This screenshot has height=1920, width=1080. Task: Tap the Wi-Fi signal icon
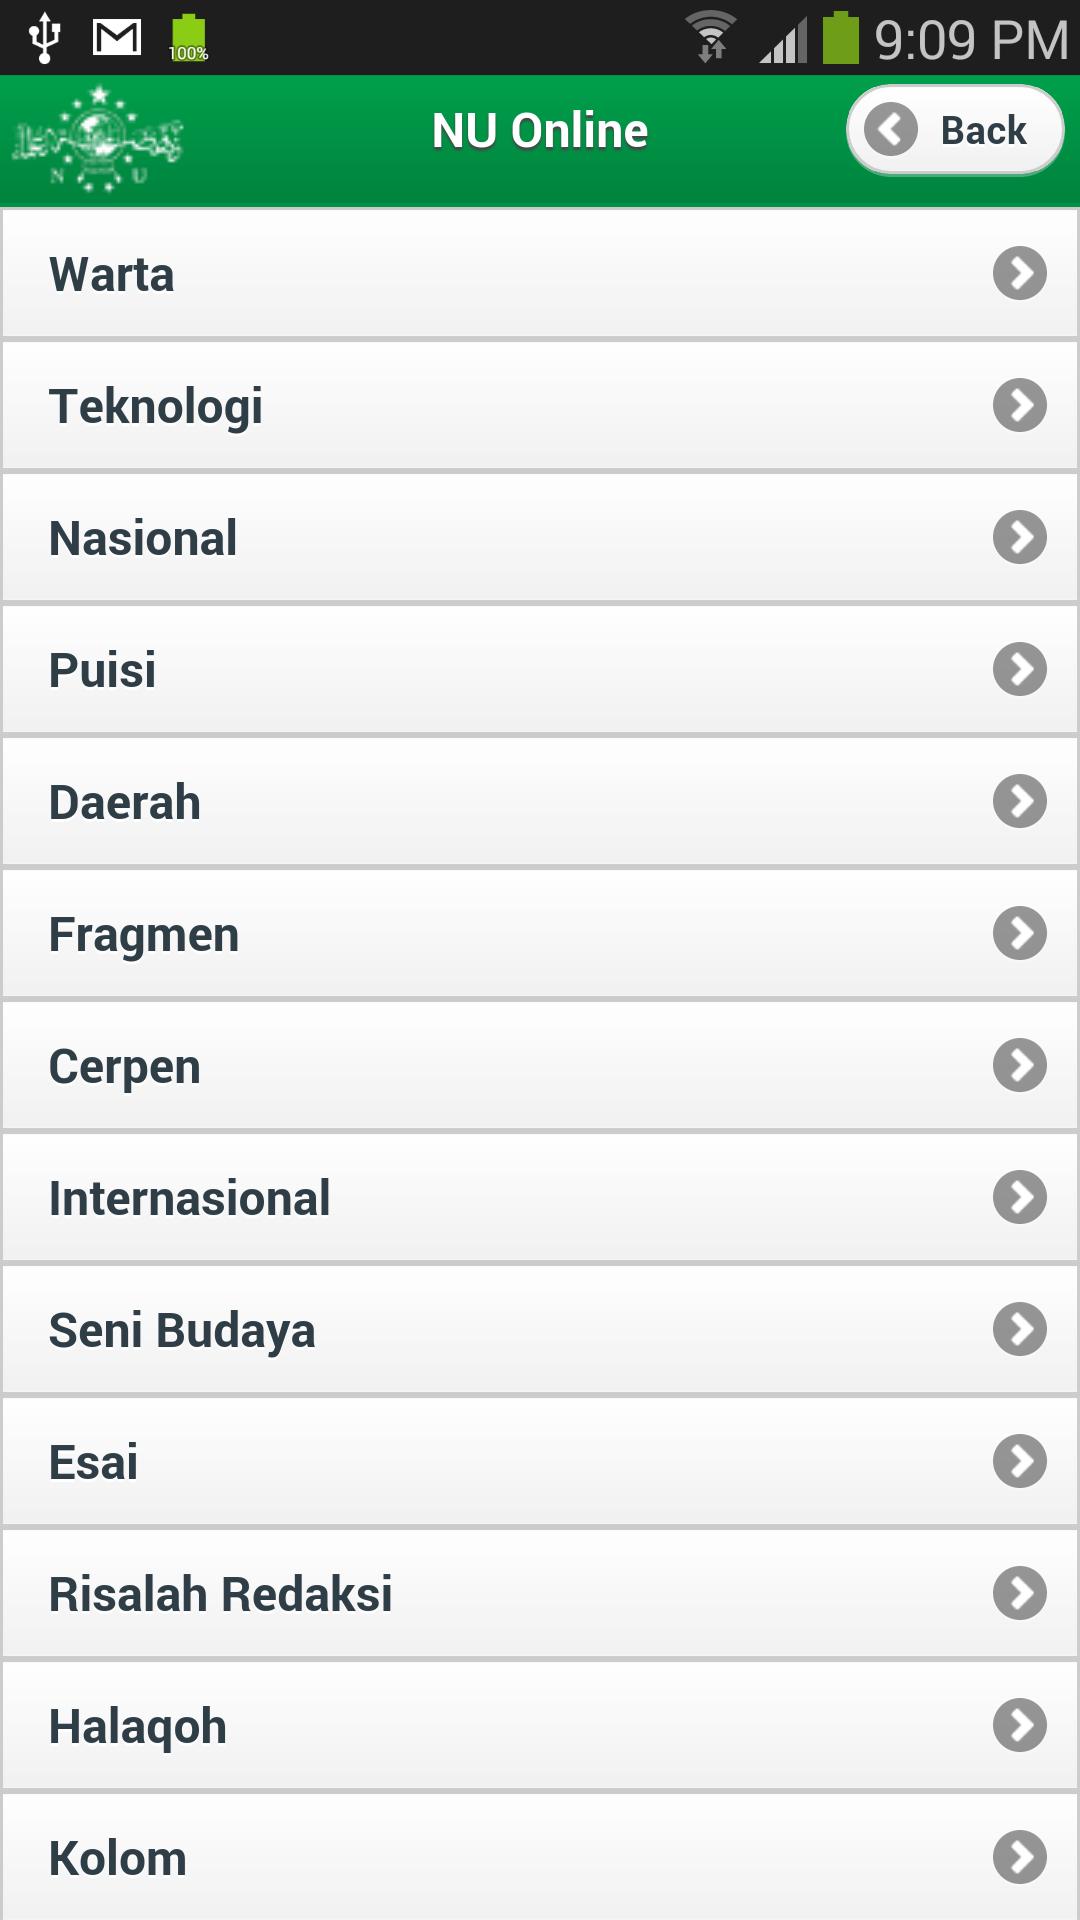coord(710,38)
